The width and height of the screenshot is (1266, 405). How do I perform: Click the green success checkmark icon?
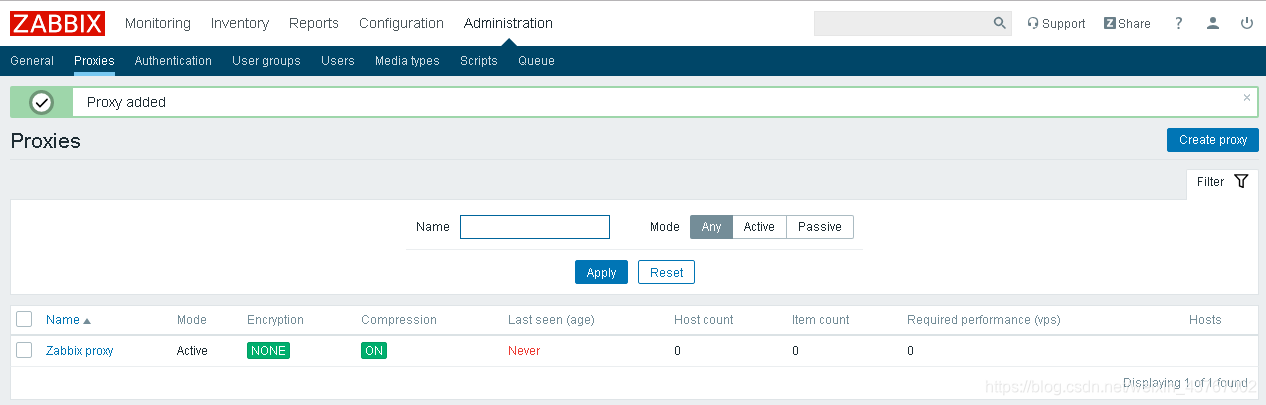coord(42,102)
